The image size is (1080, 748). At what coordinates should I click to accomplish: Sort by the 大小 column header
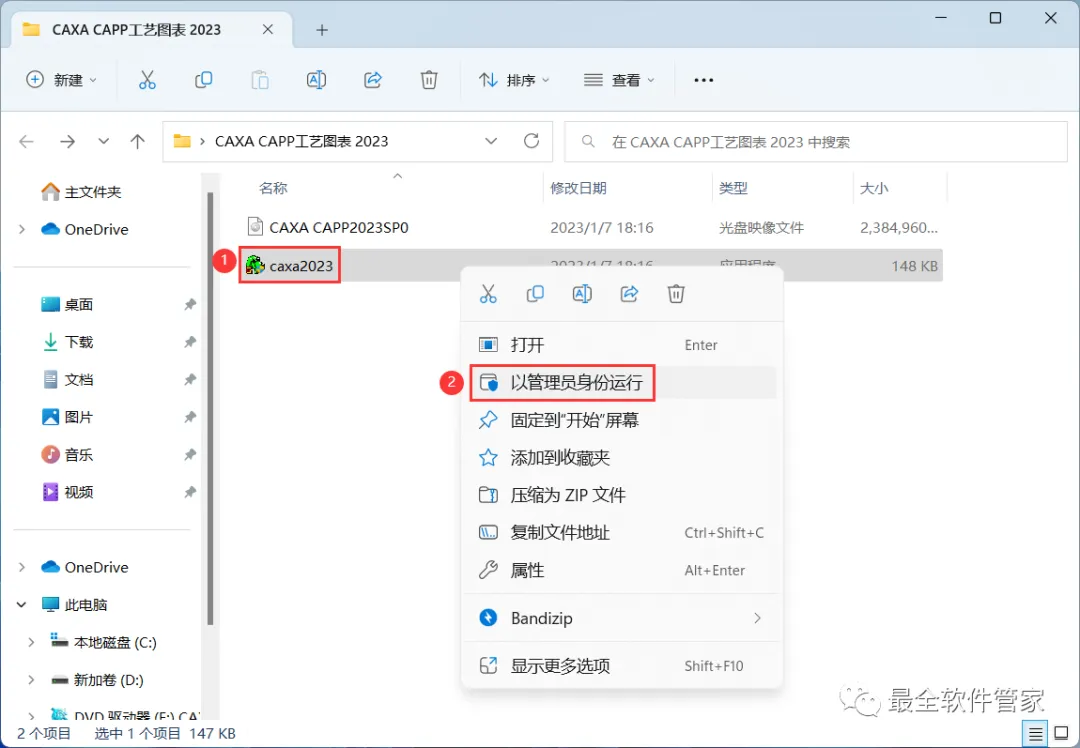click(873, 188)
